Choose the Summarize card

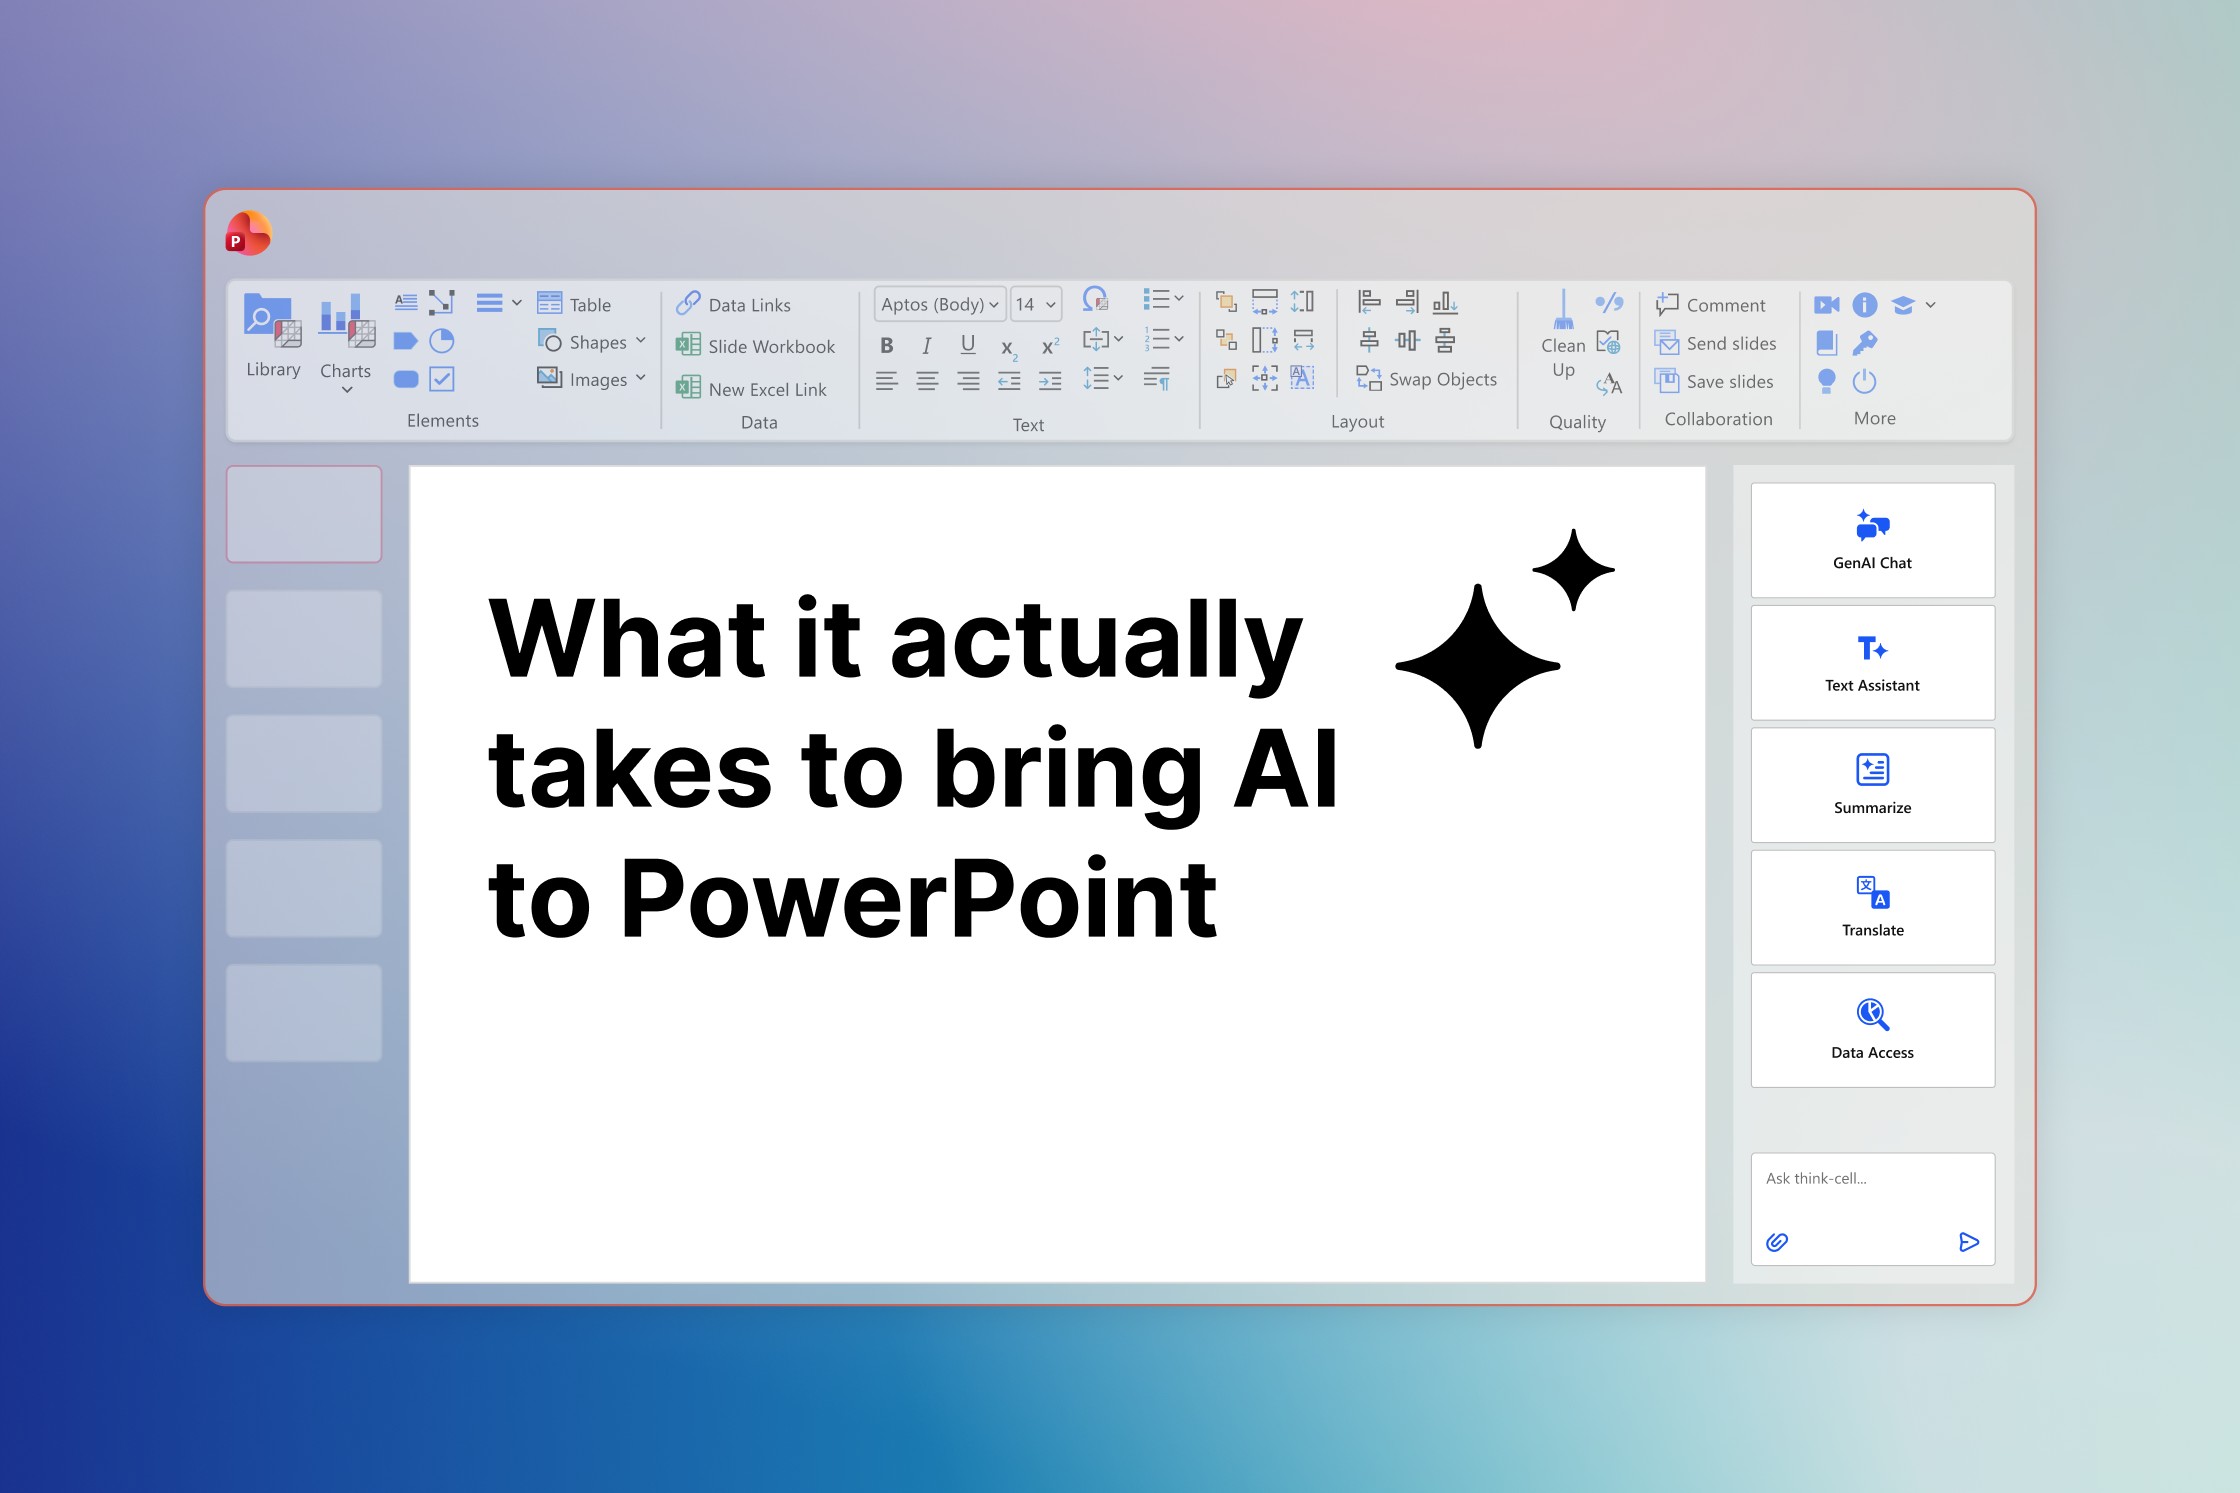1873,786
